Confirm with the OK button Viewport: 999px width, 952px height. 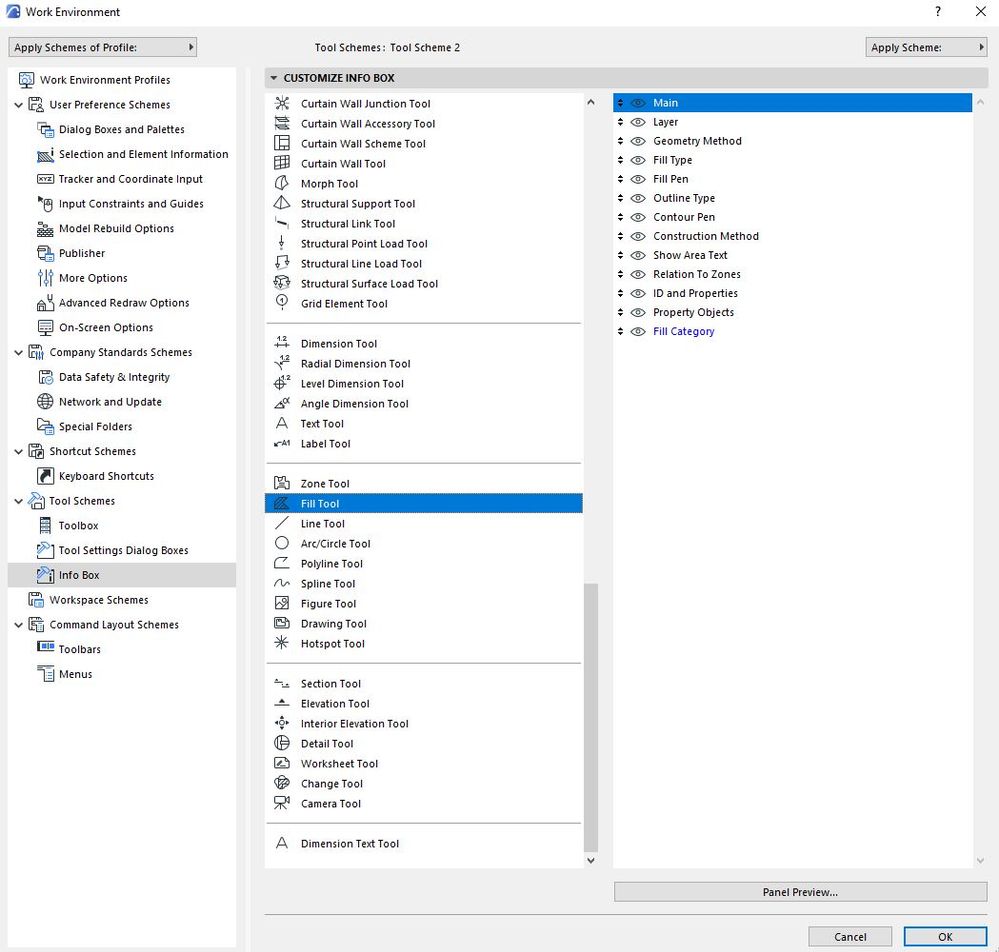pos(945,937)
